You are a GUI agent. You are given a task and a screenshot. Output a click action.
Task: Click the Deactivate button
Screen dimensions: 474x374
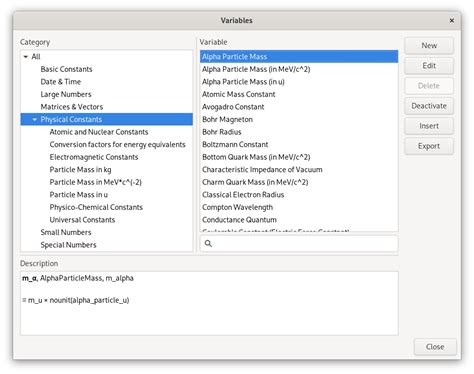coord(429,106)
